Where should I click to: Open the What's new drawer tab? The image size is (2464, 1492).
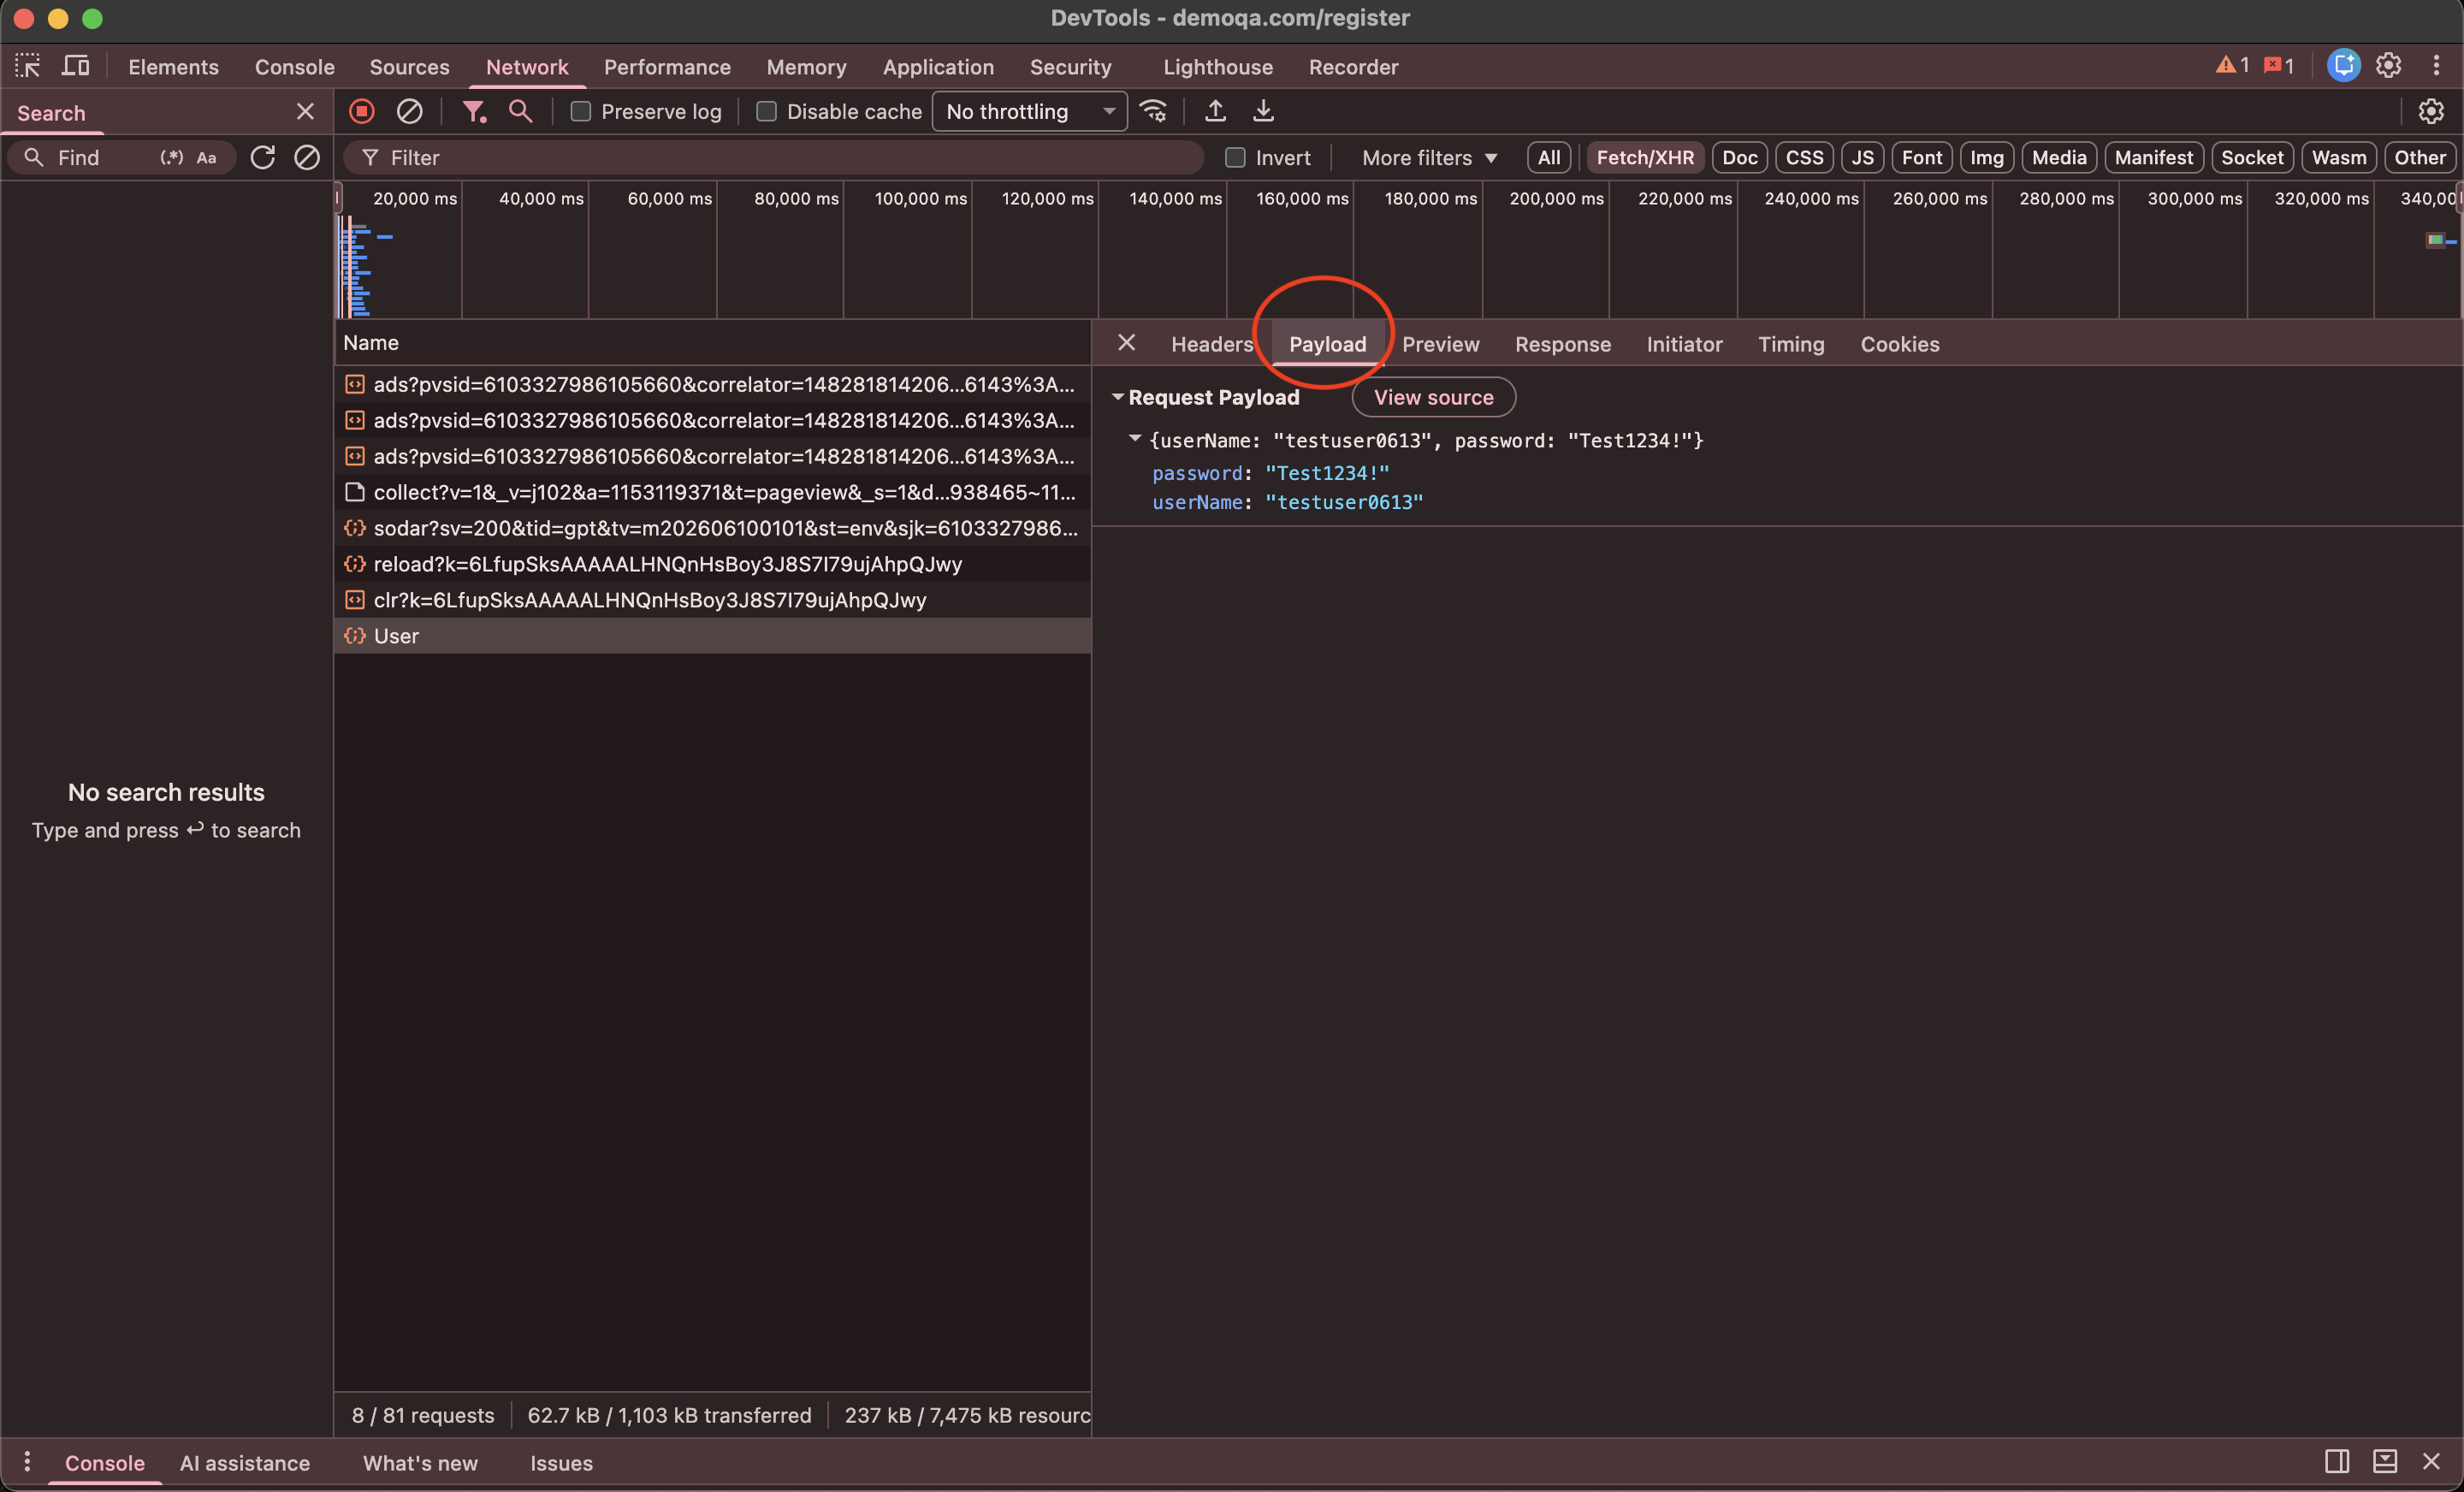(x=420, y=1462)
